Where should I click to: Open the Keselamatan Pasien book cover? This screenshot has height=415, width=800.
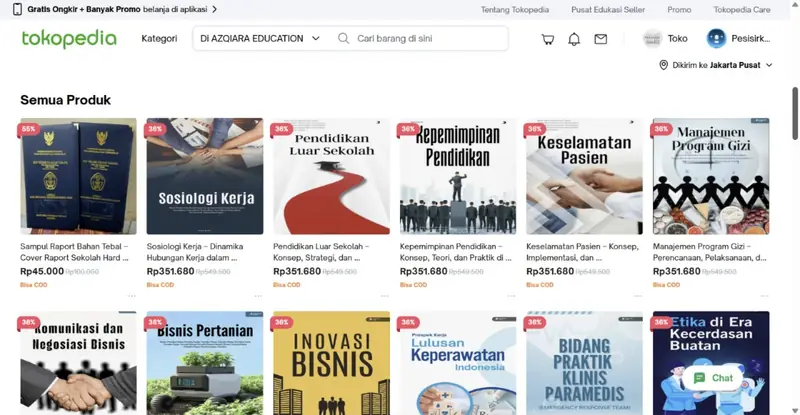[x=585, y=176]
